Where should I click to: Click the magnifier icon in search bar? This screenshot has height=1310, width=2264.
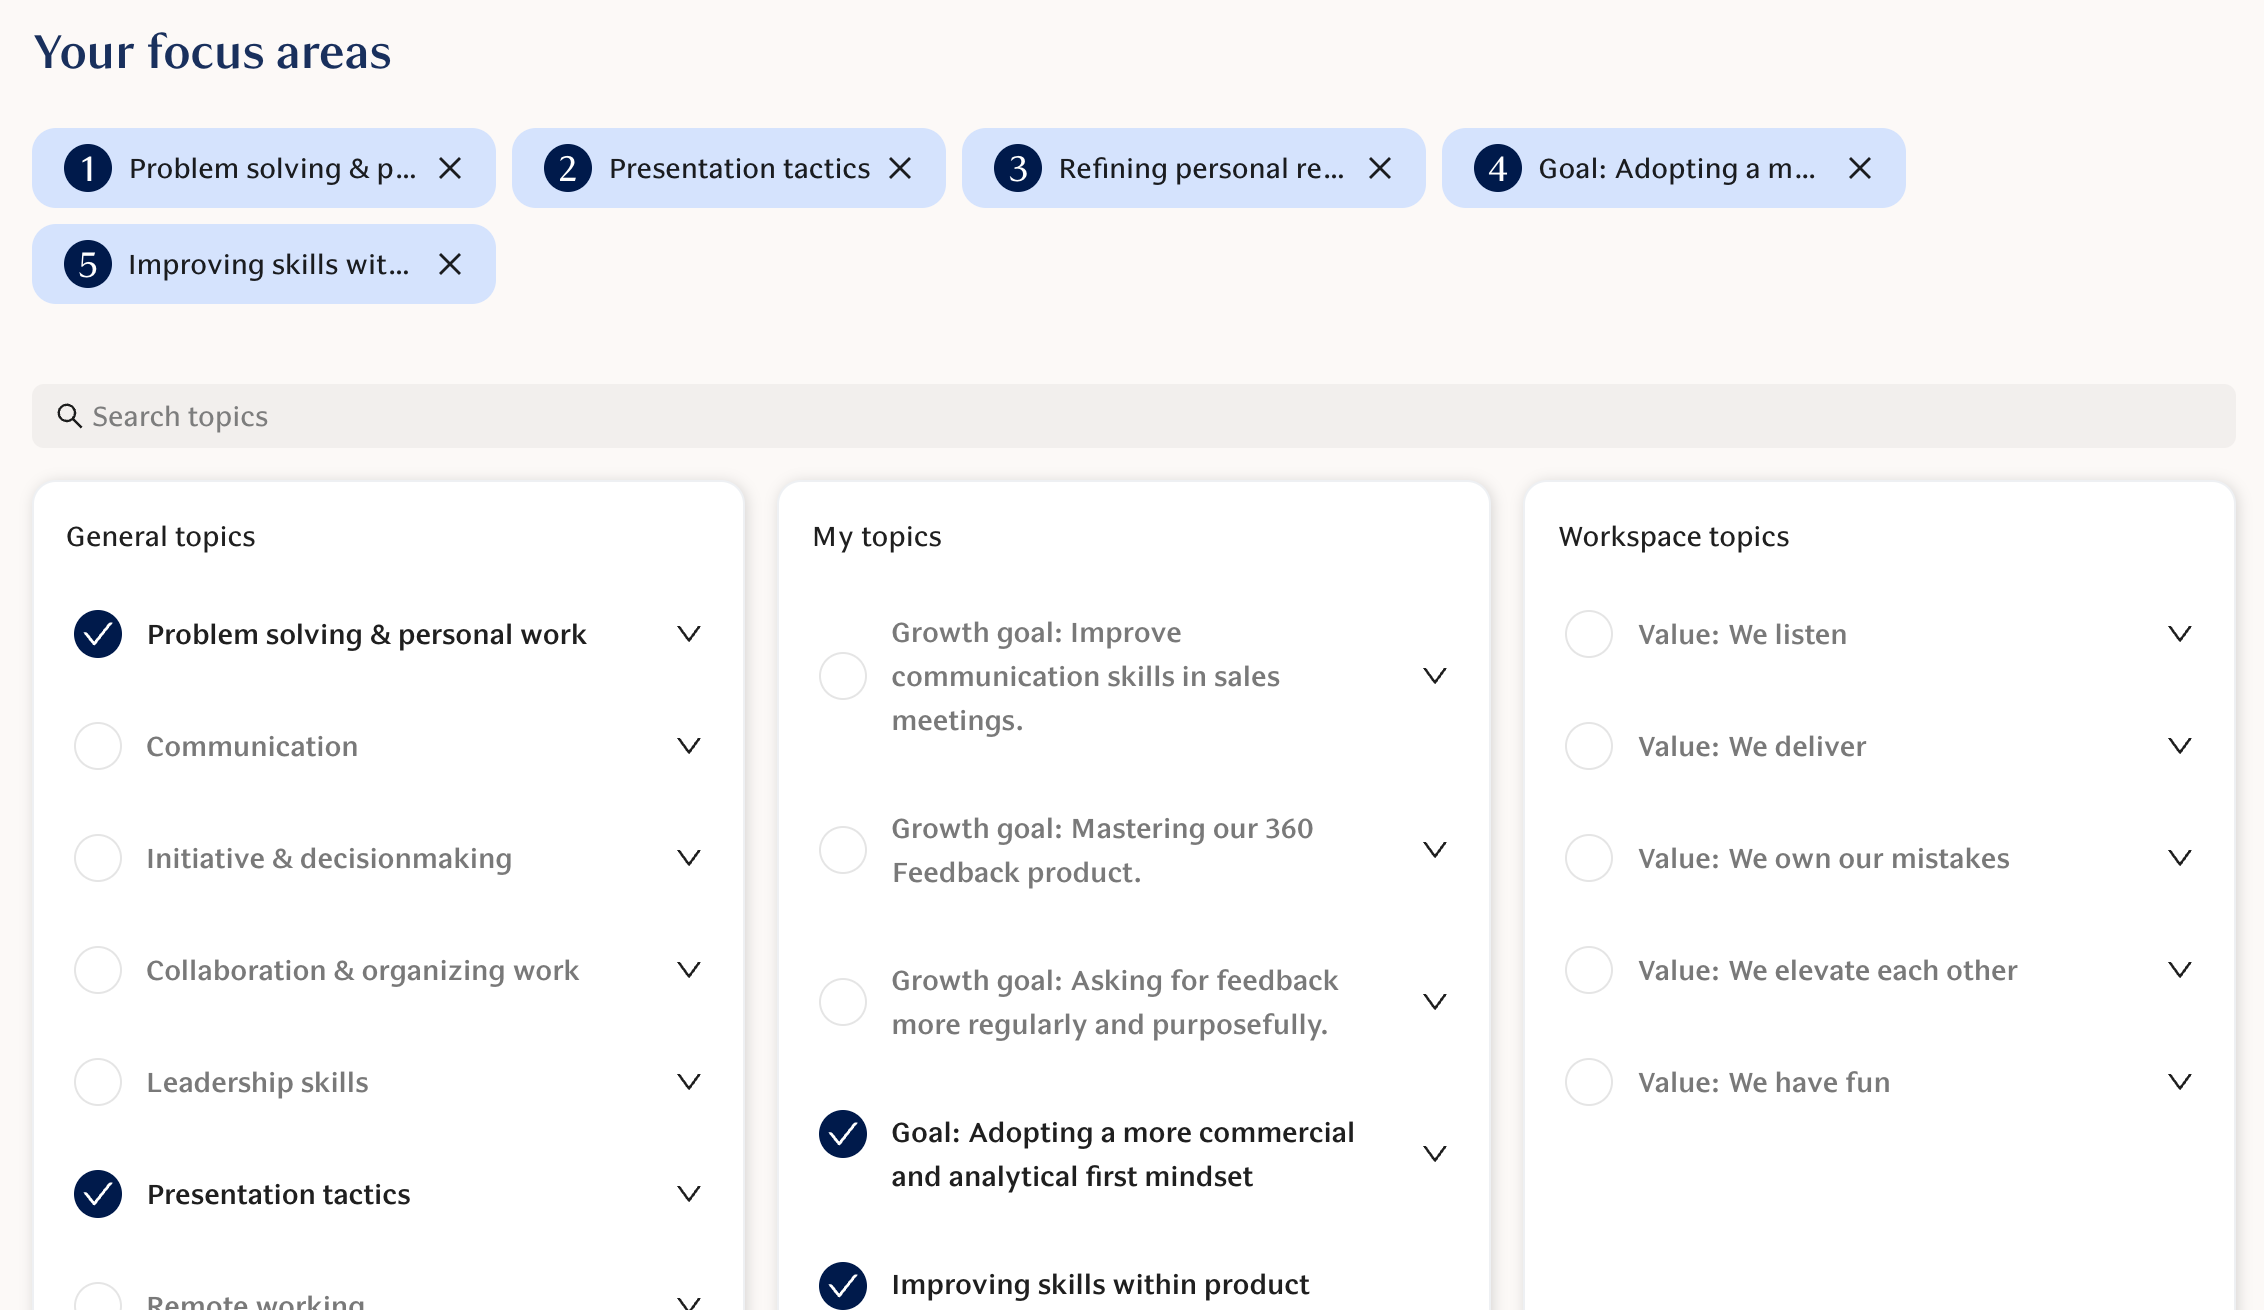[x=69, y=416]
